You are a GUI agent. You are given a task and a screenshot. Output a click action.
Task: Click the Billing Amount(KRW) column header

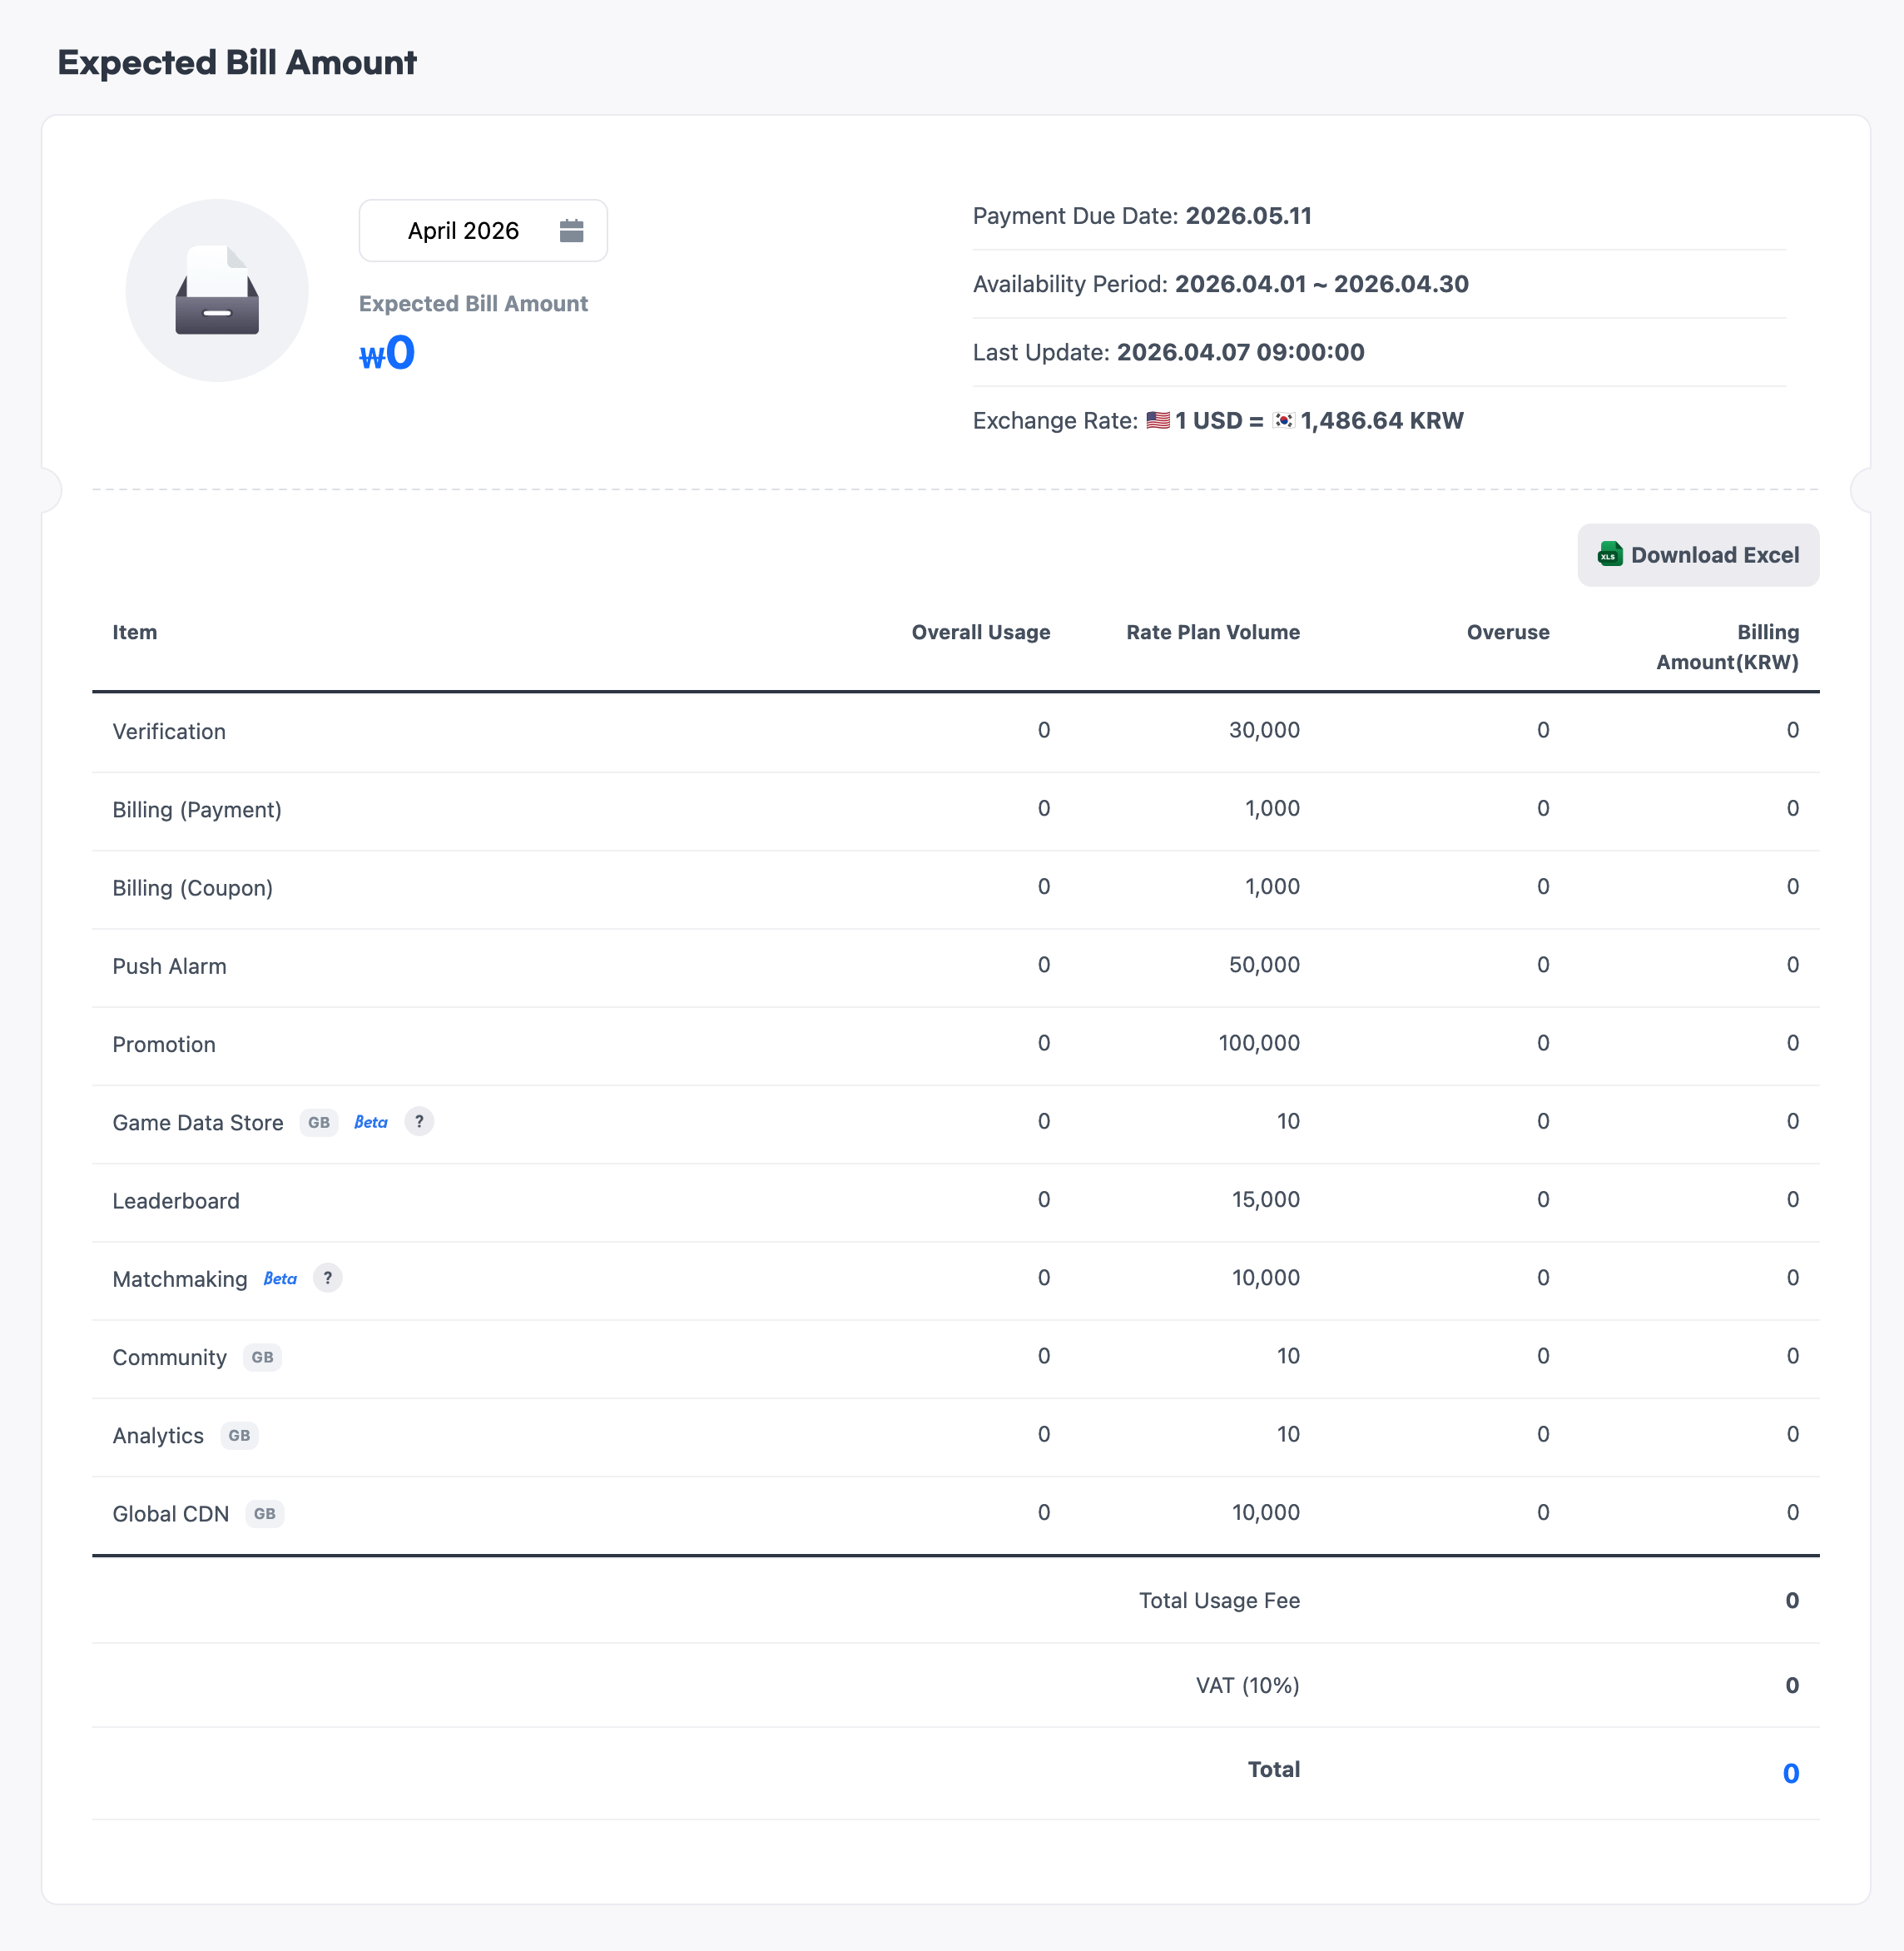click(x=1727, y=647)
